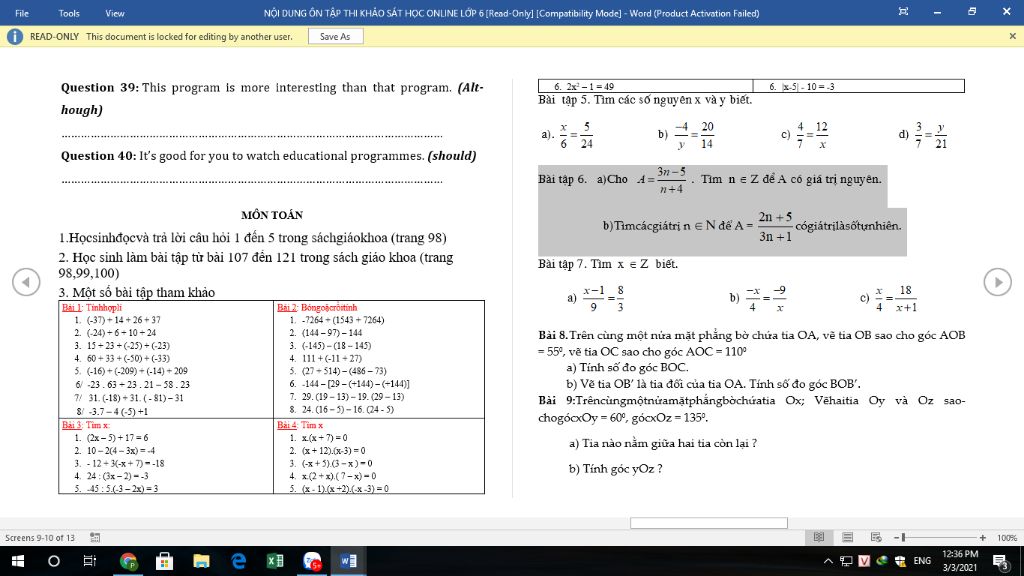The width and height of the screenshot is (1024, 576).
Task: Dismiss the read-only notification bar
Action: tap(1012, 37)
